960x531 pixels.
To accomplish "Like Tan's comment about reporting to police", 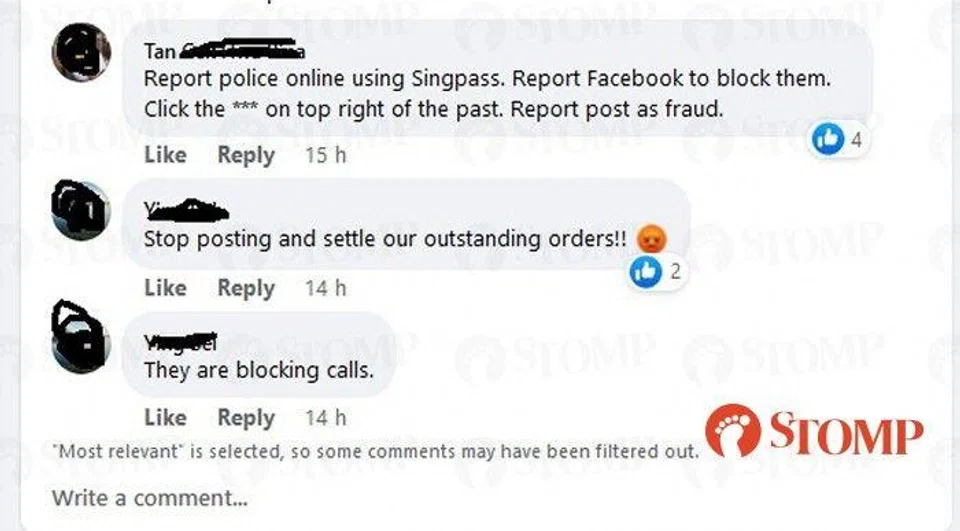I will (x=165, y=155).
